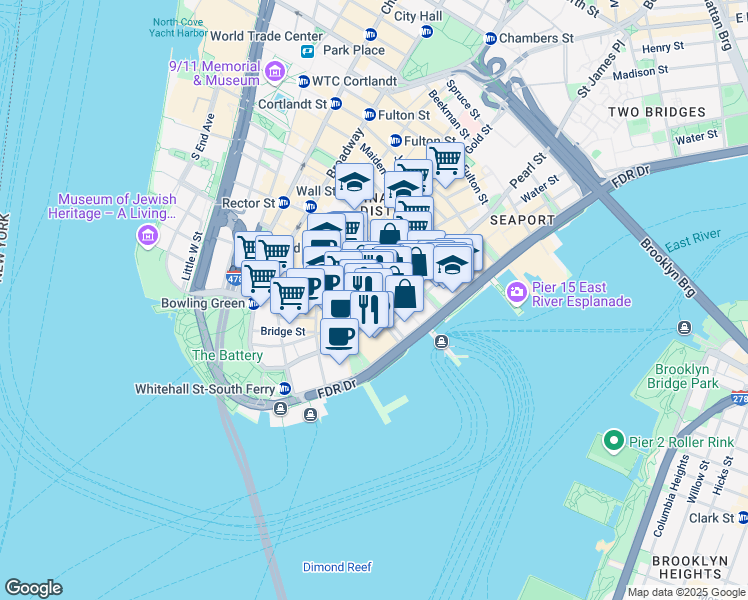Click the Map data ©2025 Google text
The height and width of the screenshot is (600, 748).
pyautogui.click(x=686, y=592)
